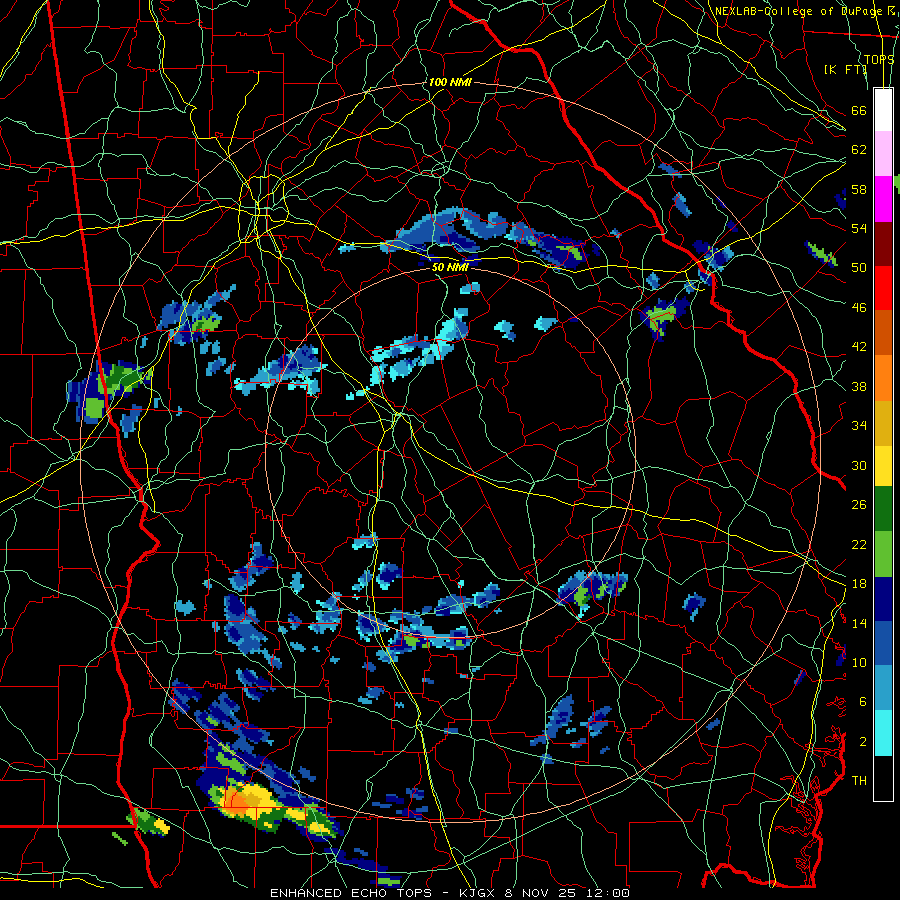900x900 pixels.
Task: Pick the cyan 2 kft legend swatch
Action: pyautogui.click(x=883, y=733)
